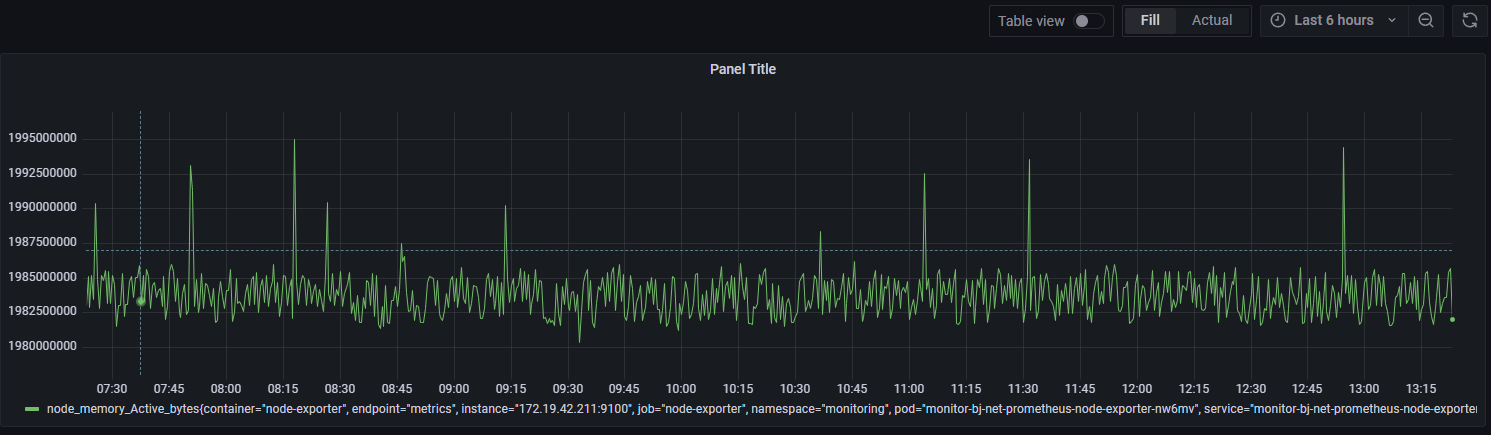Expand the time range chevron arrow
The image size is (1491, 435).
coord(1391,20)
